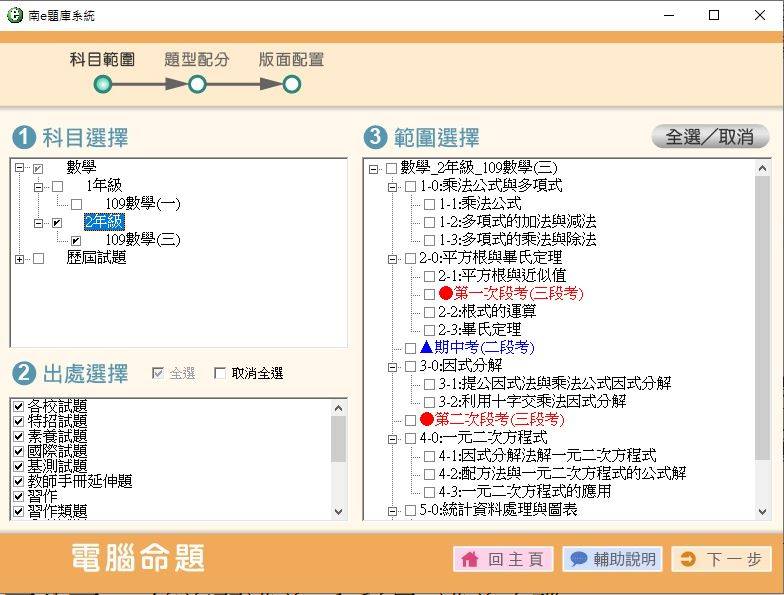Tick the 取消全選 checkbox
This screenshot has height=595, width=784.
point(219,373)
